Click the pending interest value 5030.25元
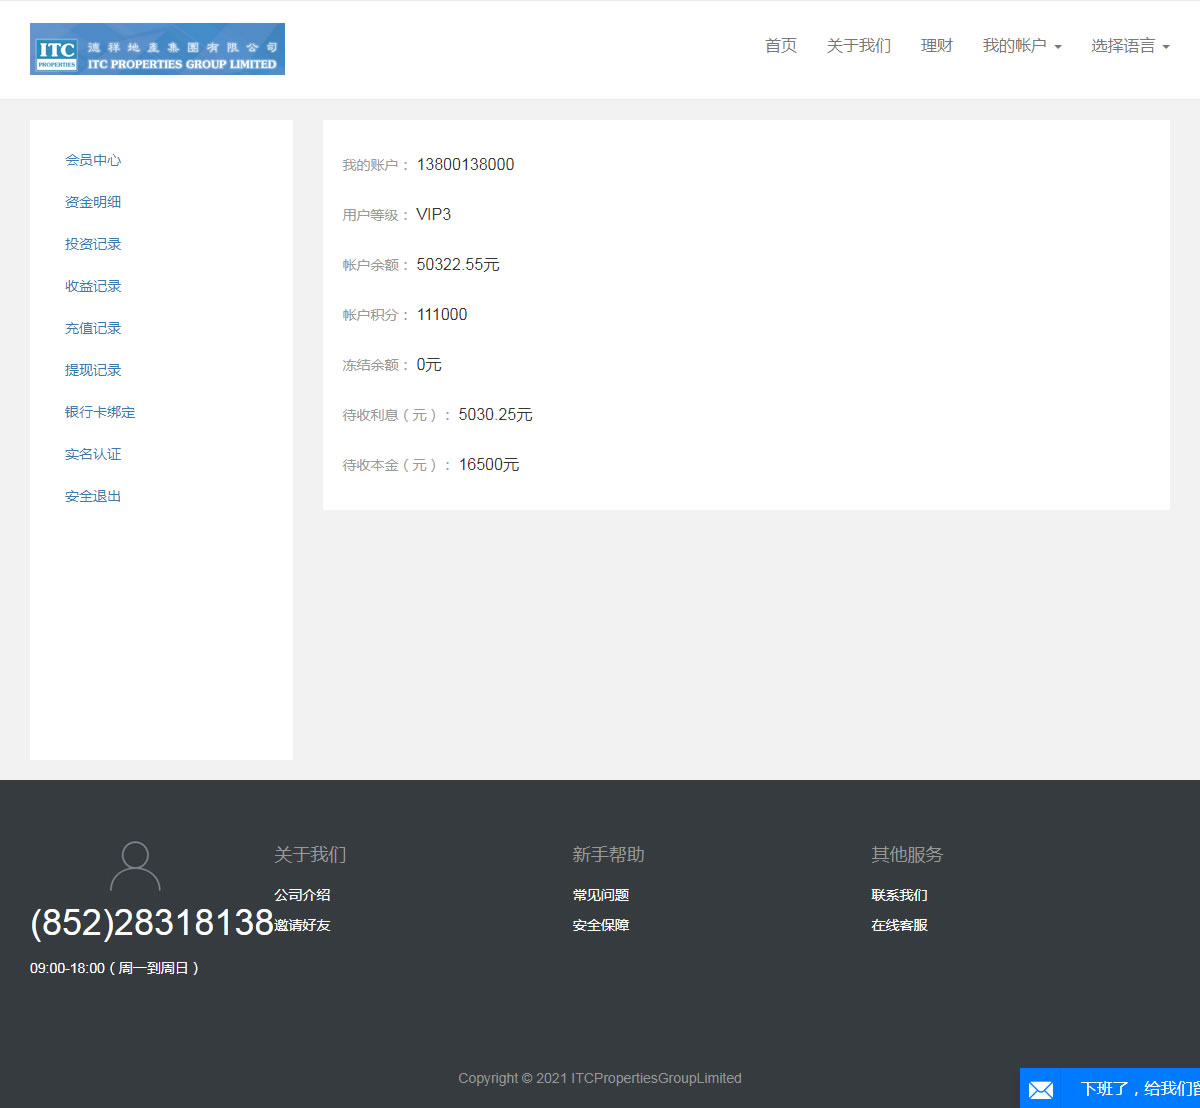 click(496, 414)
